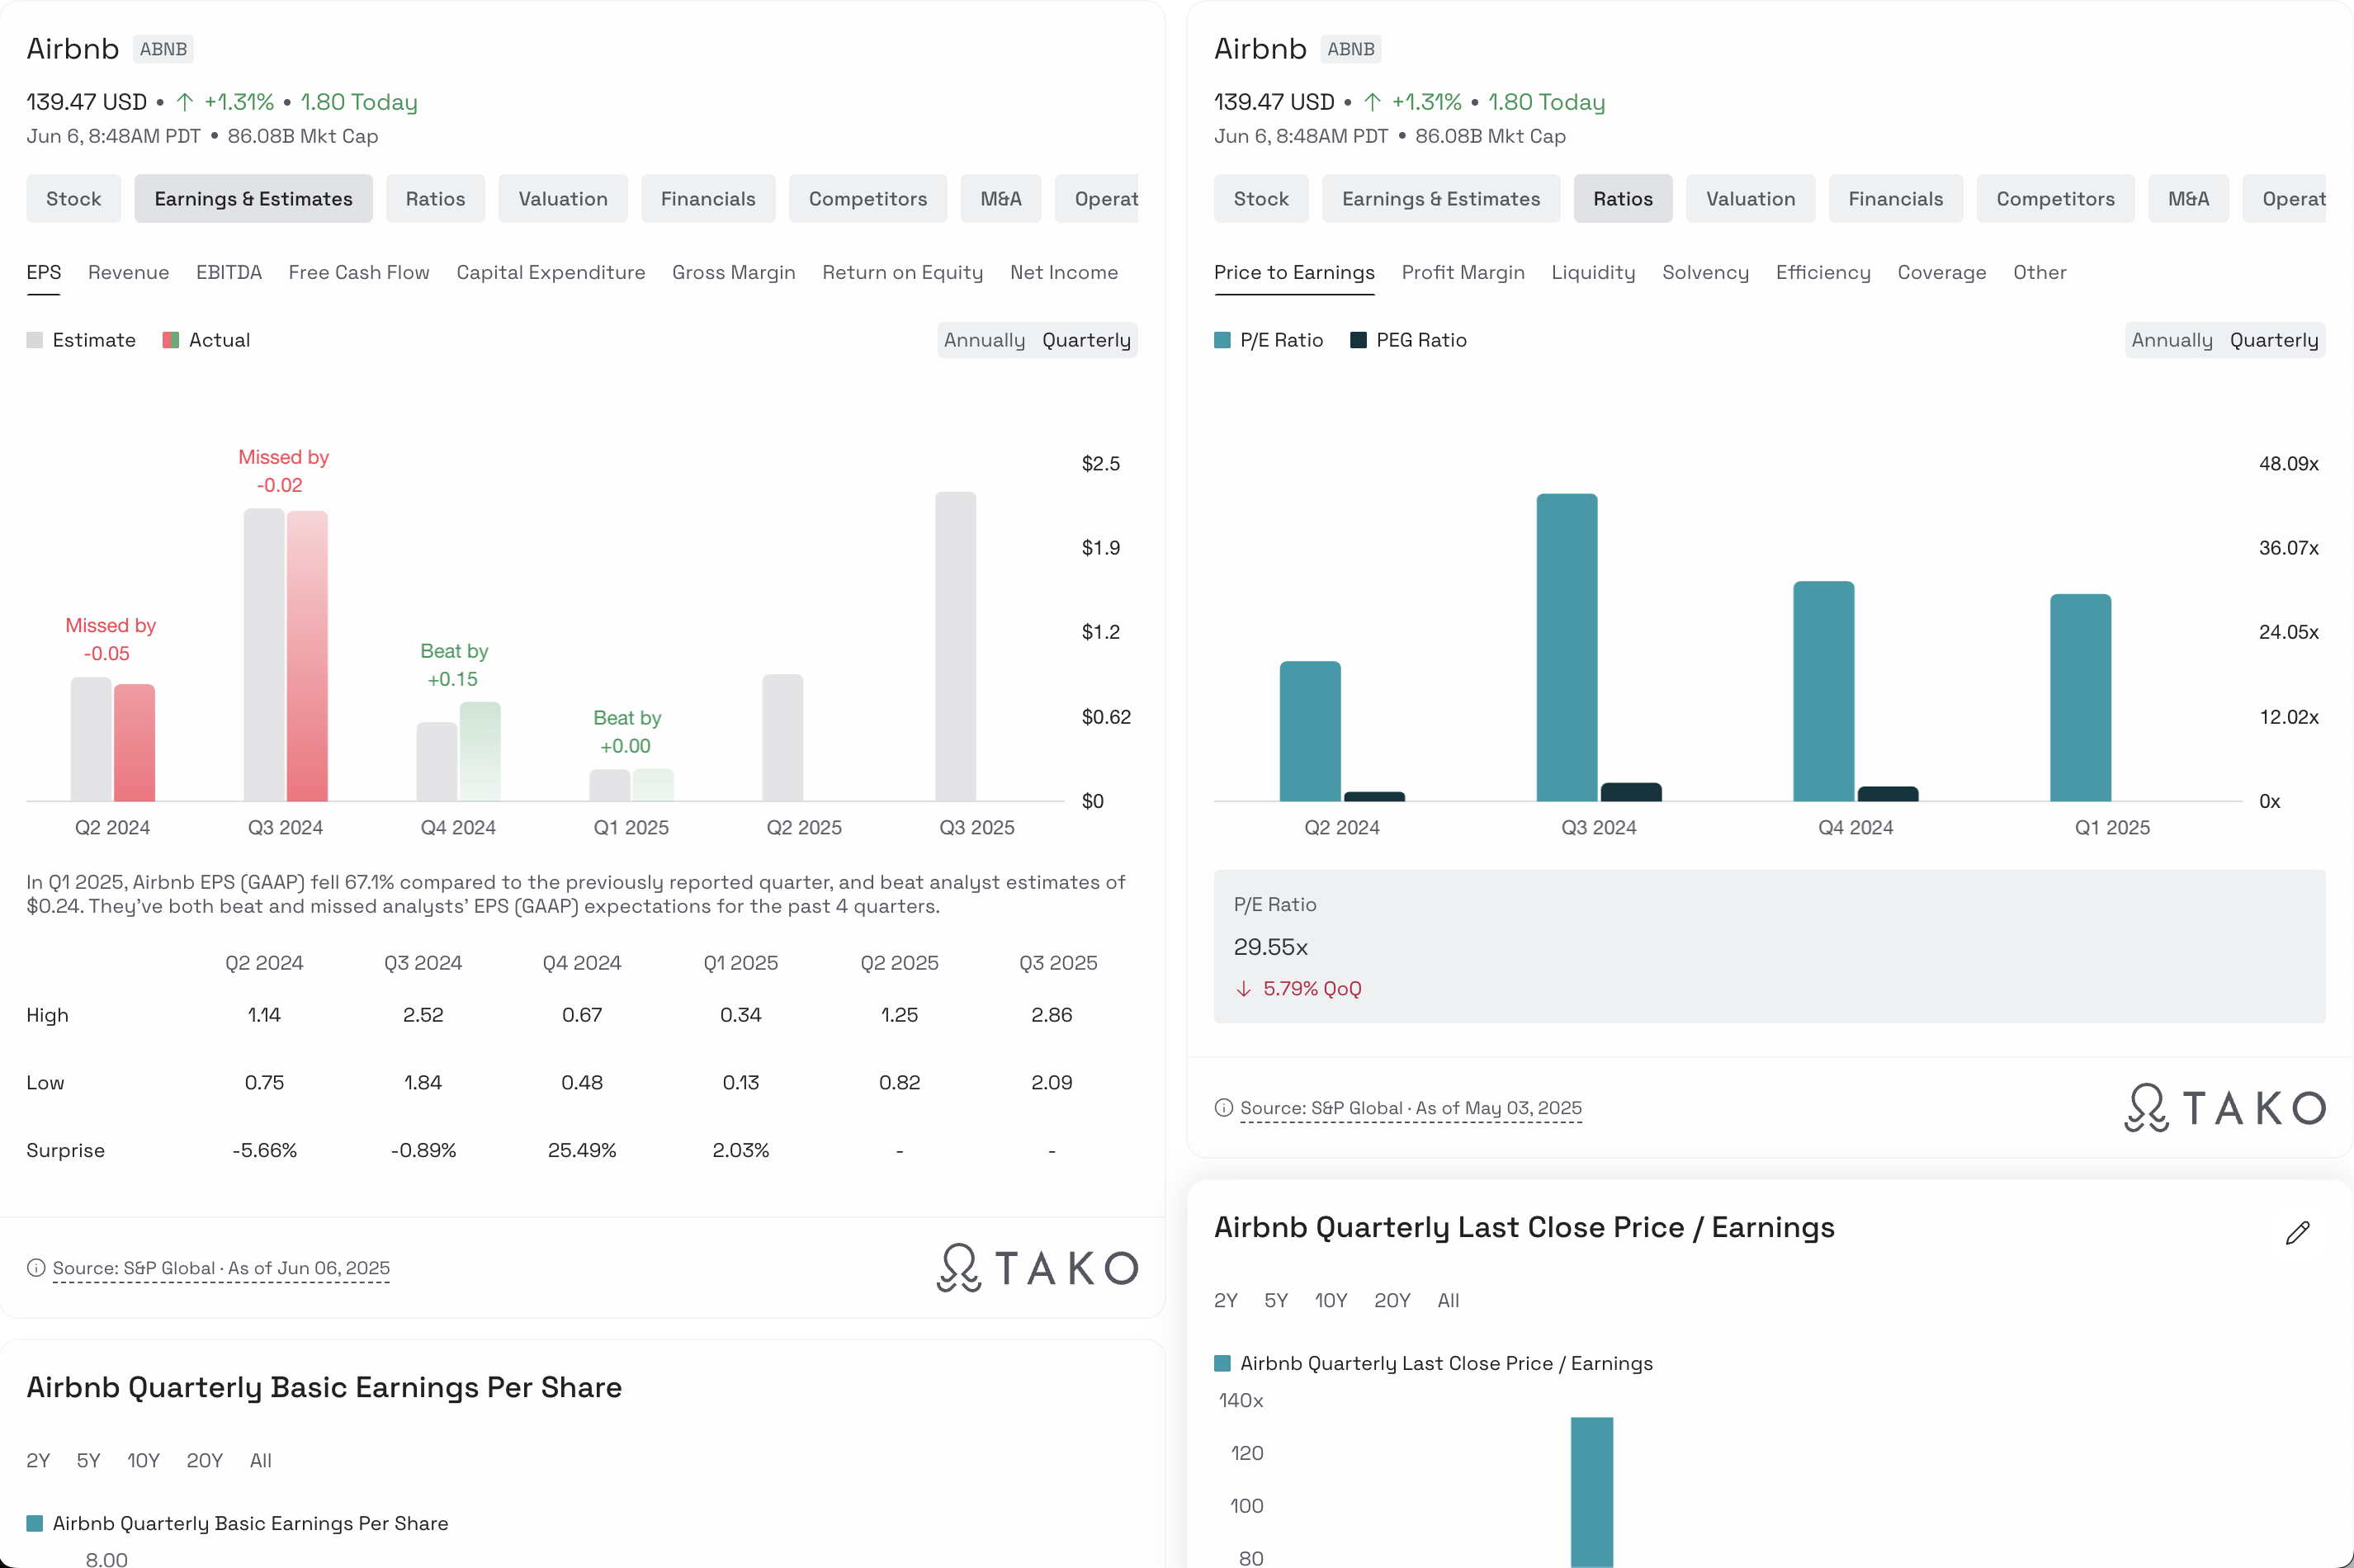
Task: Switch the P/E ratio chart to Annually
Action: pyautogui.click(x=2171, y=340)
